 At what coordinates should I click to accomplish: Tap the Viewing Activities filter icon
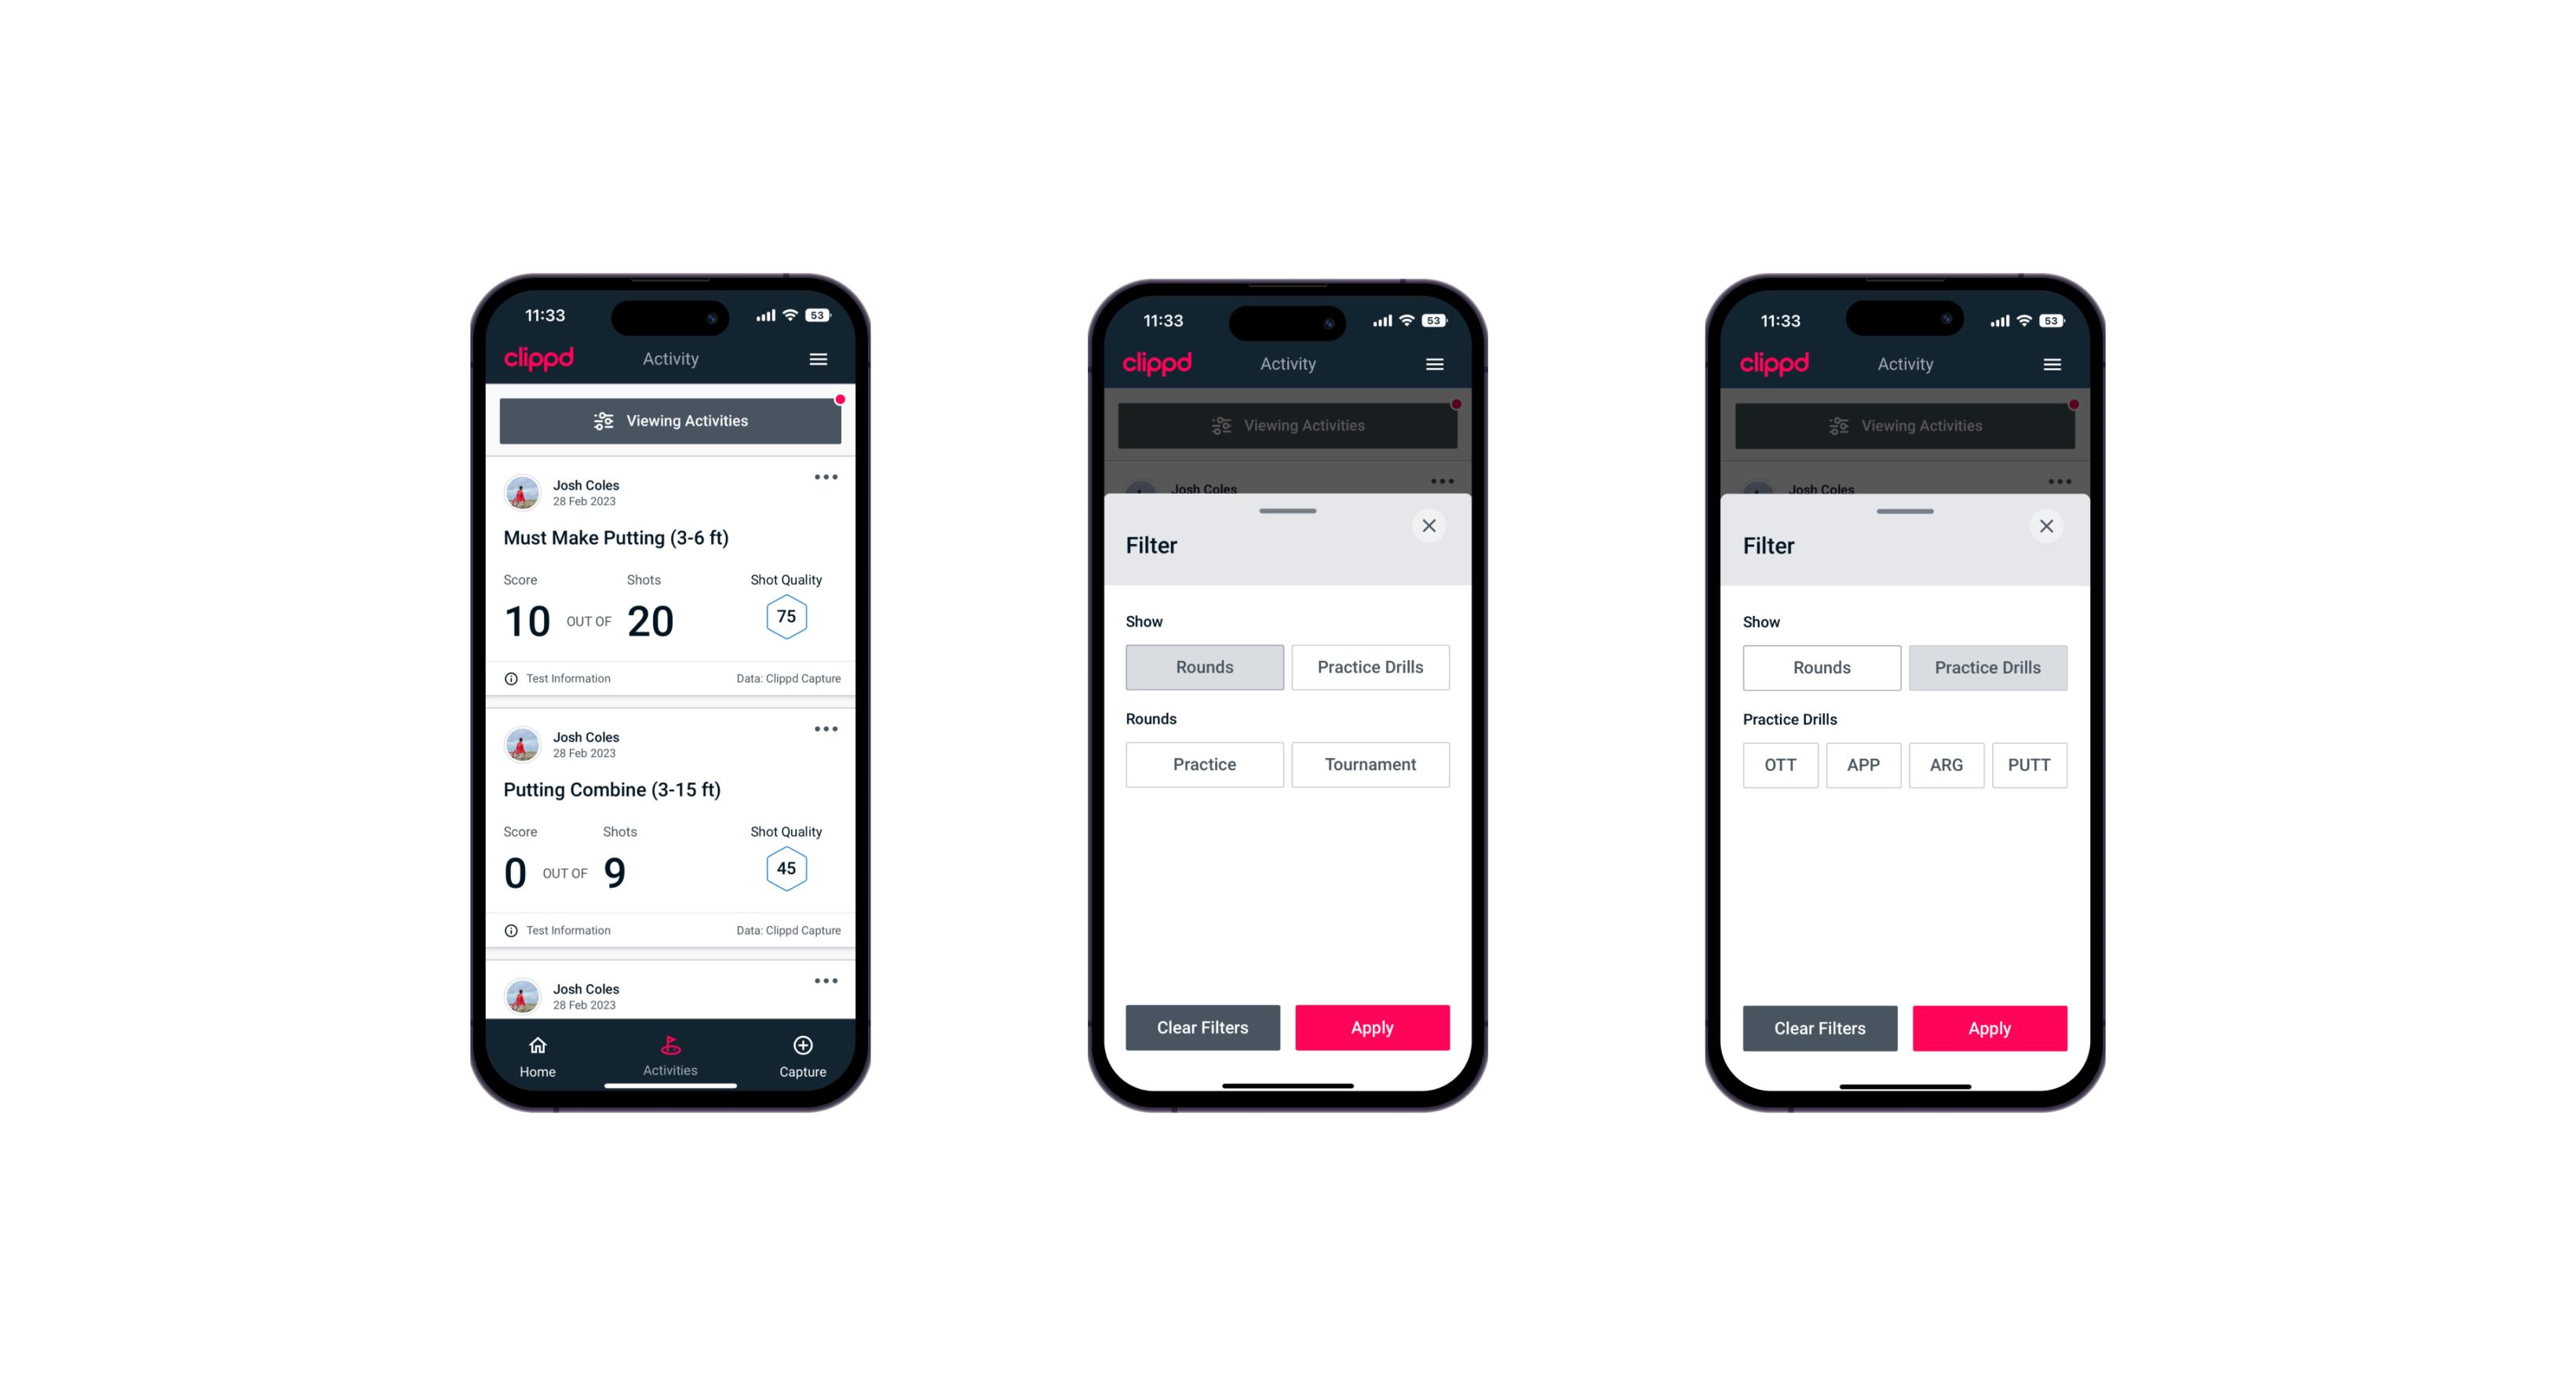pos(603,421)
